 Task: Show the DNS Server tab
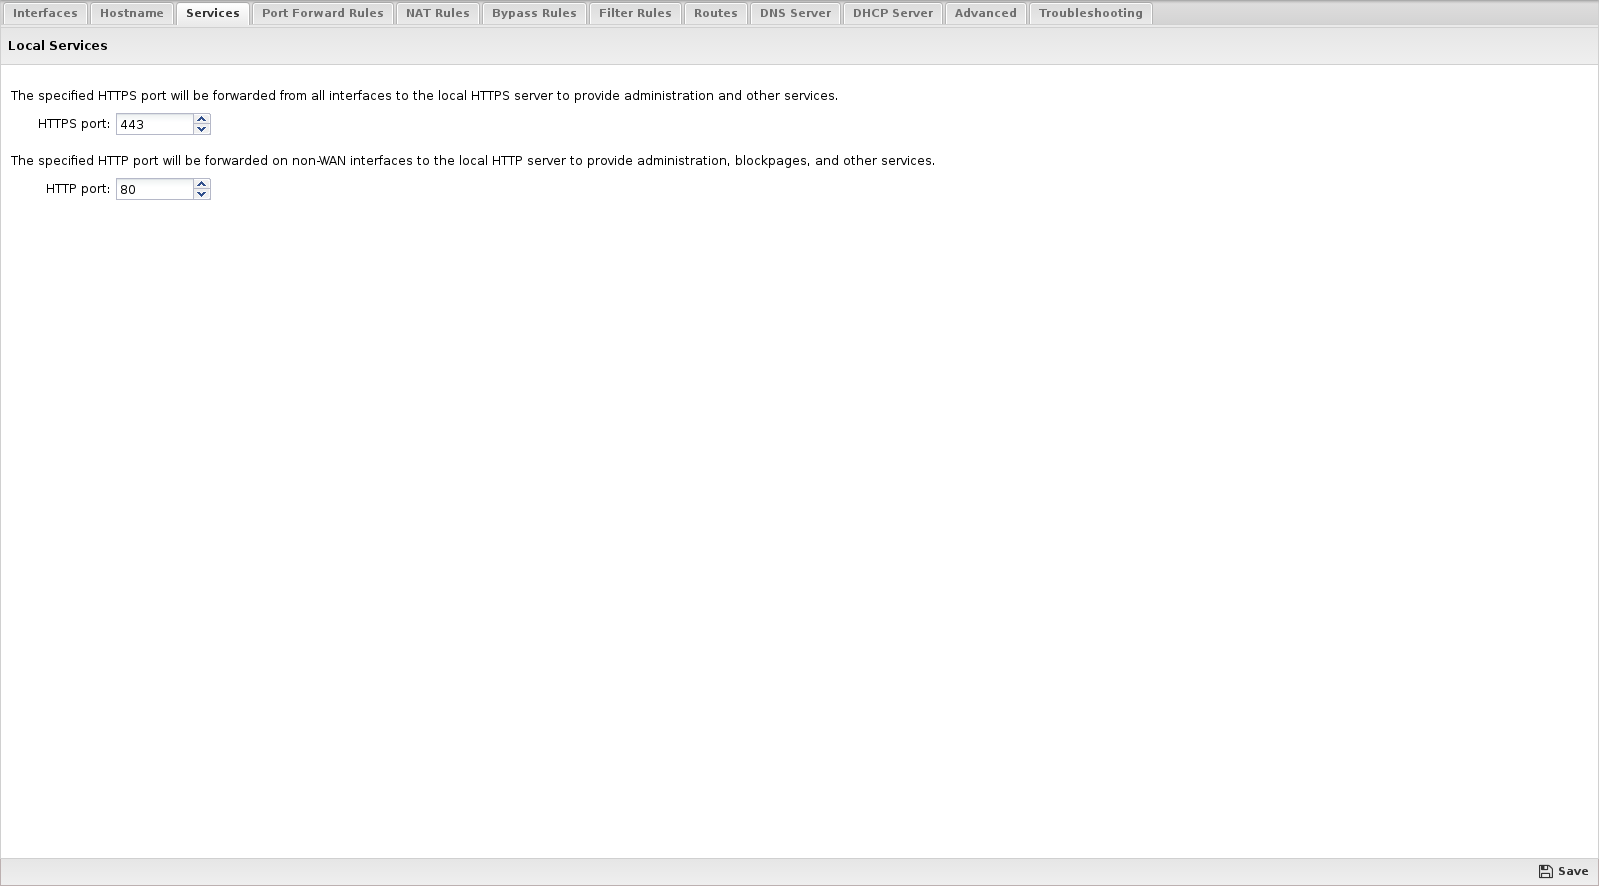coord(796,13)
